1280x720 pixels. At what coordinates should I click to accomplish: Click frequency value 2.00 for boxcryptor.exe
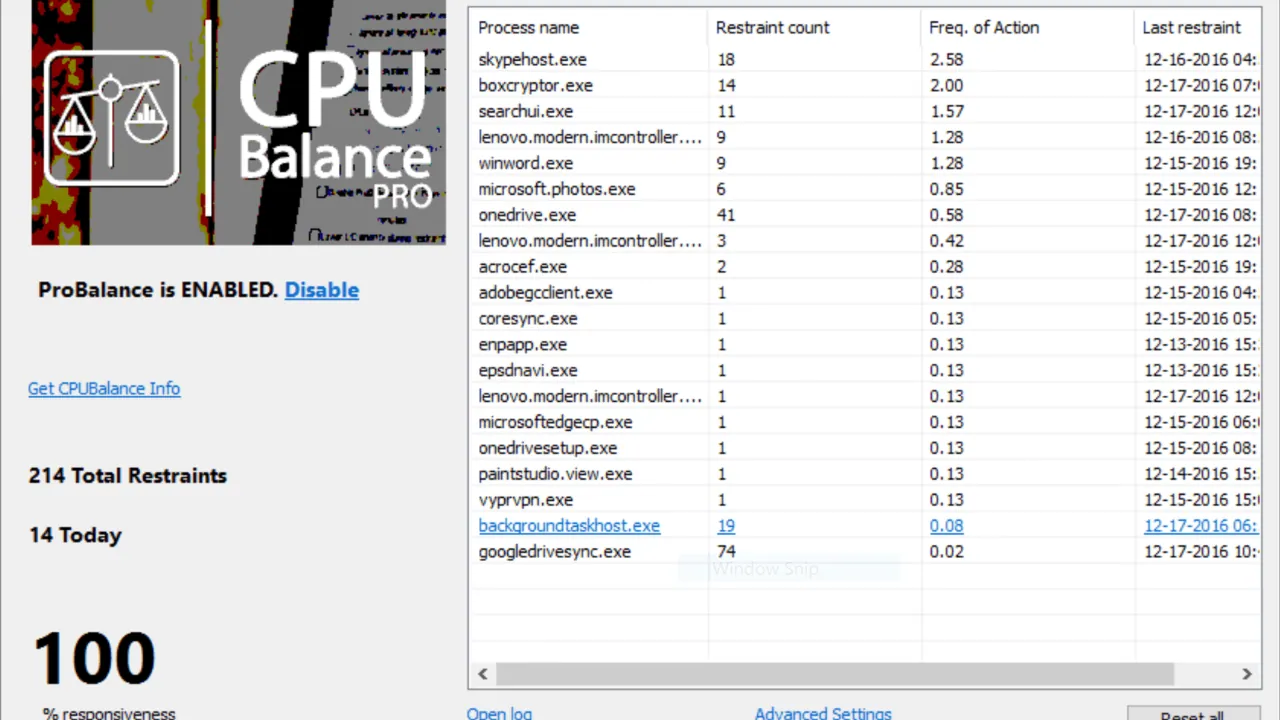click(946, 86)
